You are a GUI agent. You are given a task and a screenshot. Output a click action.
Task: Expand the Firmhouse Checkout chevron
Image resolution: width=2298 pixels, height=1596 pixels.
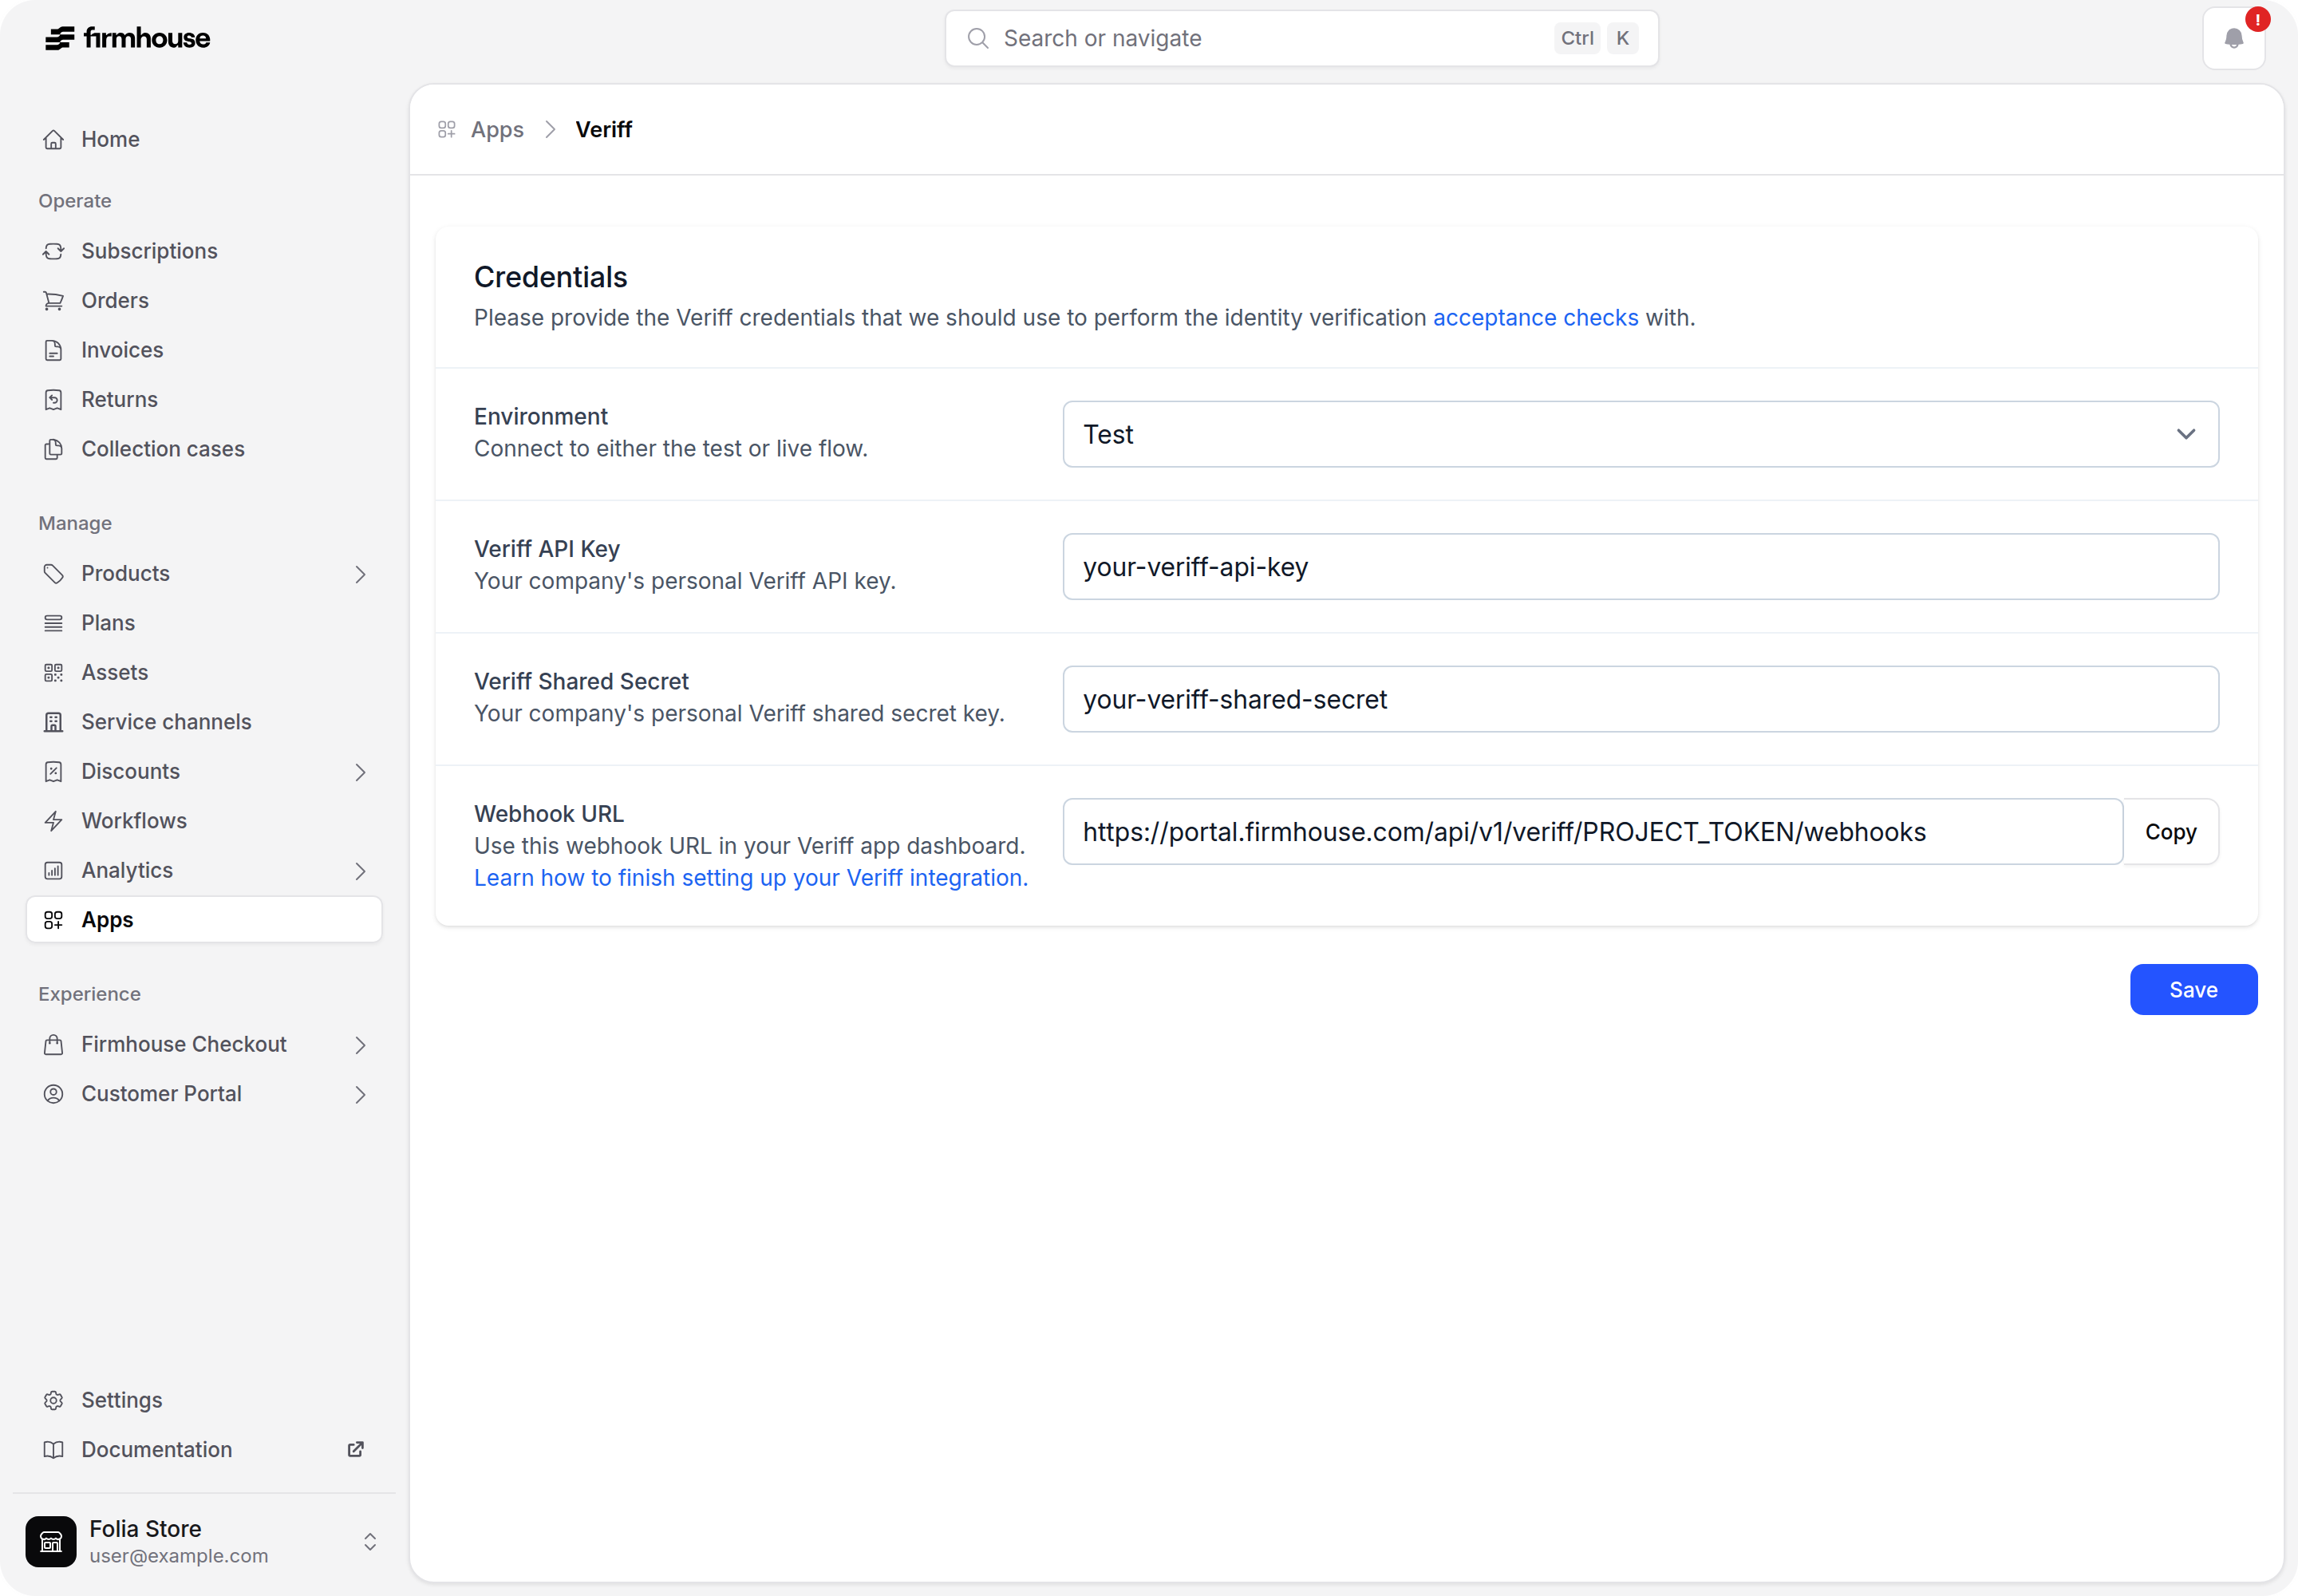coord(360,1045)
